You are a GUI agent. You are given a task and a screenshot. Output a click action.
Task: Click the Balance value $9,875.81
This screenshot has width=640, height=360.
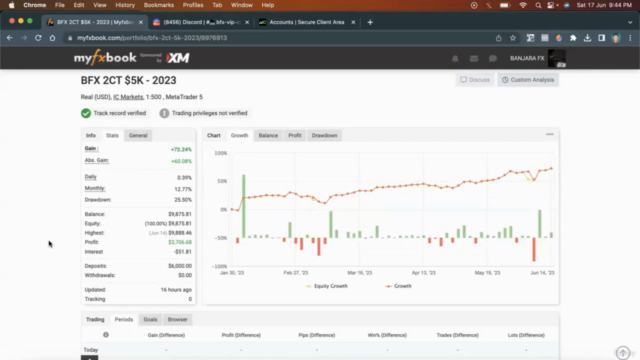tap(180, 214)
